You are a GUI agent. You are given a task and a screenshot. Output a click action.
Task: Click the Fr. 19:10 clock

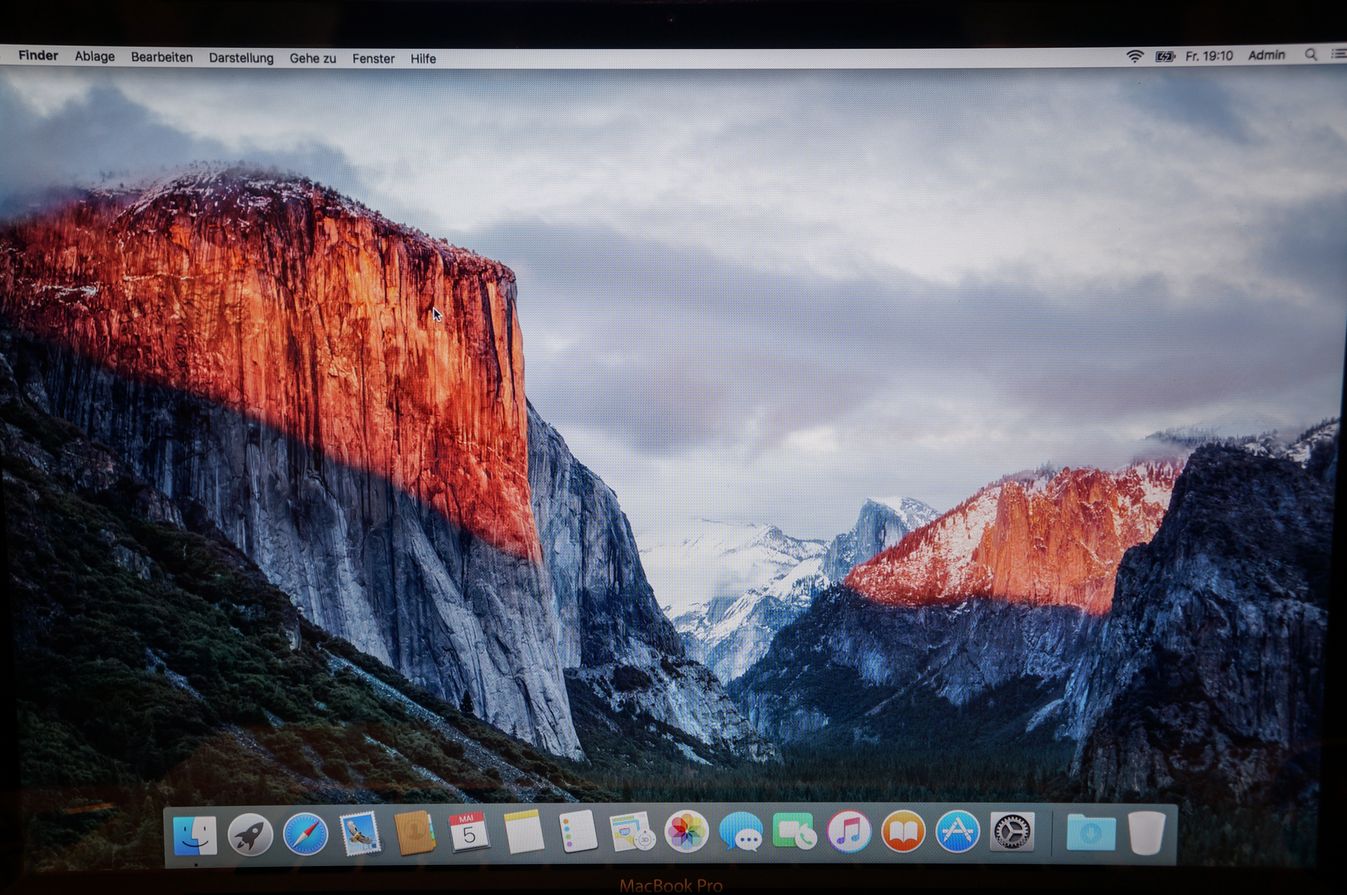pos(1209,56)
